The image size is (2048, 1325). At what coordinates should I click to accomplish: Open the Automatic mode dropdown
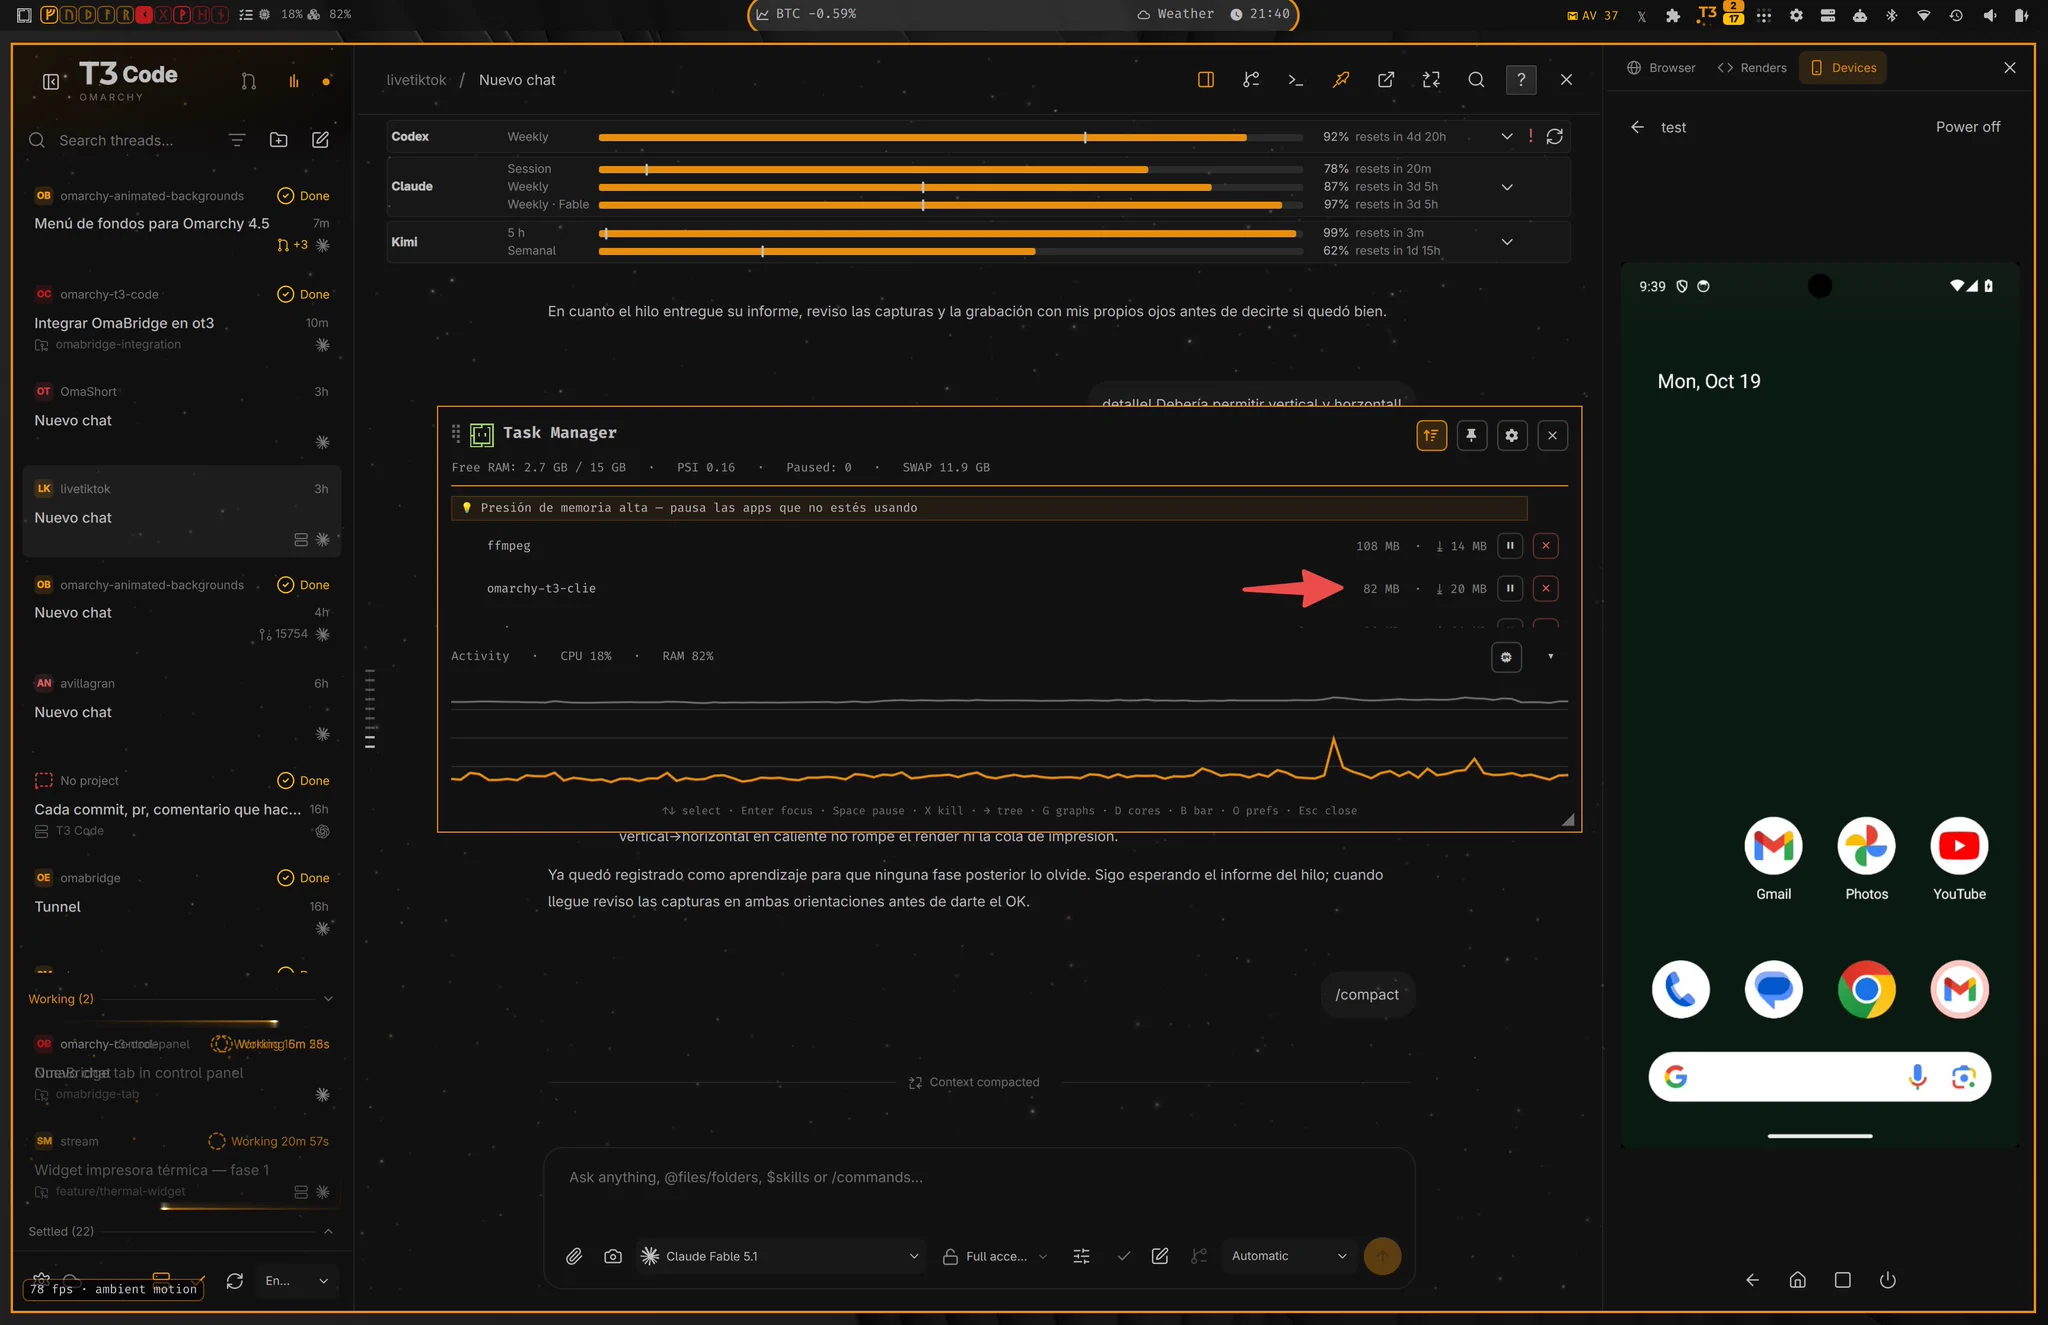(1288, 1256)
